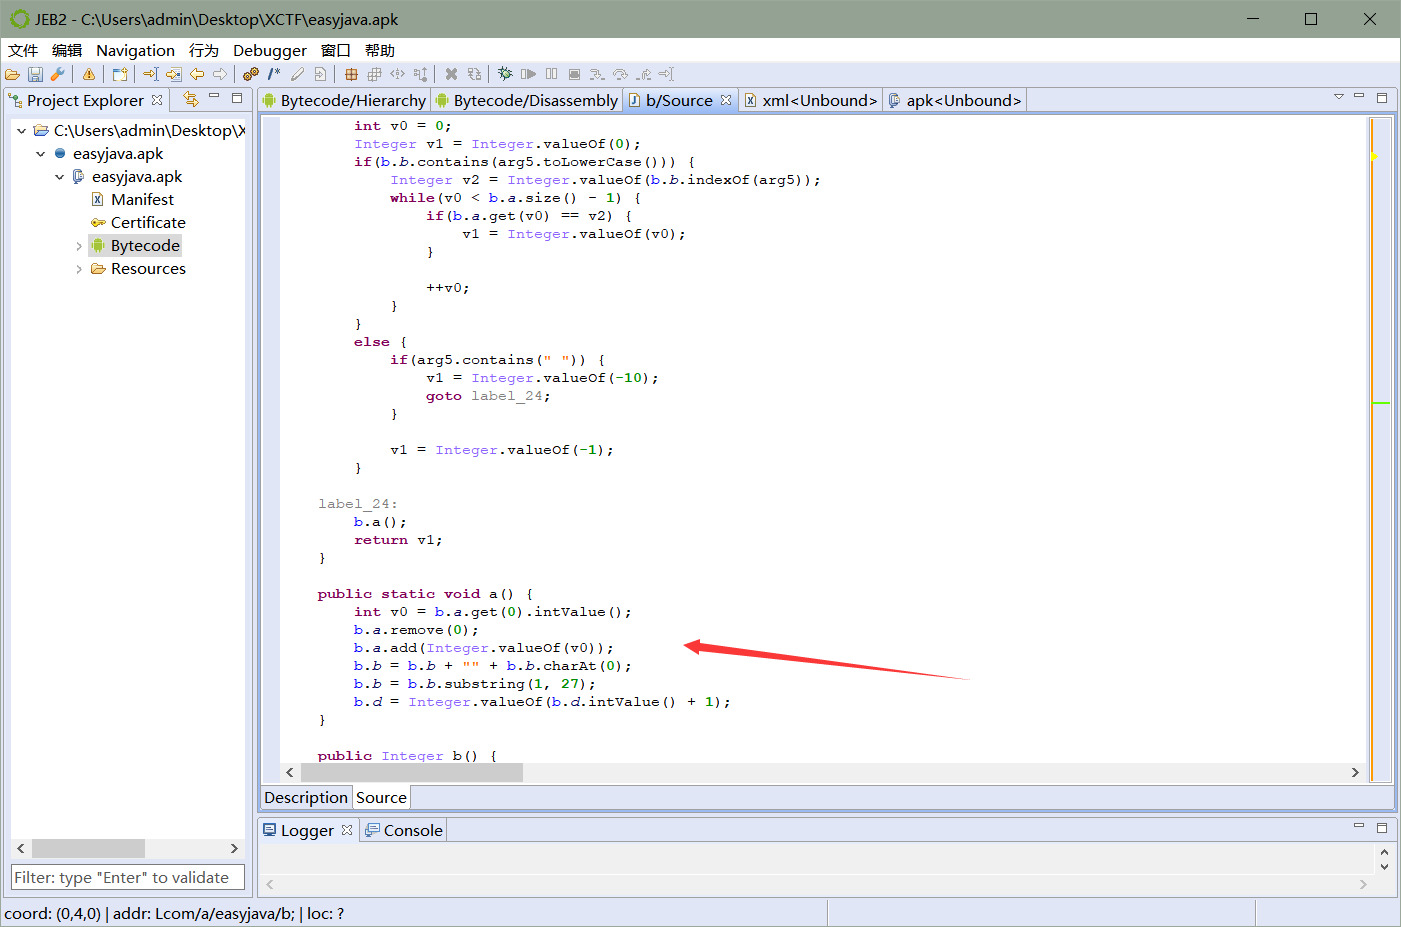The height and width of the screenshot is (927, 1401).
Task: Open the editor view menu dropdown triangle
Action: click(x=1338, y=97)
